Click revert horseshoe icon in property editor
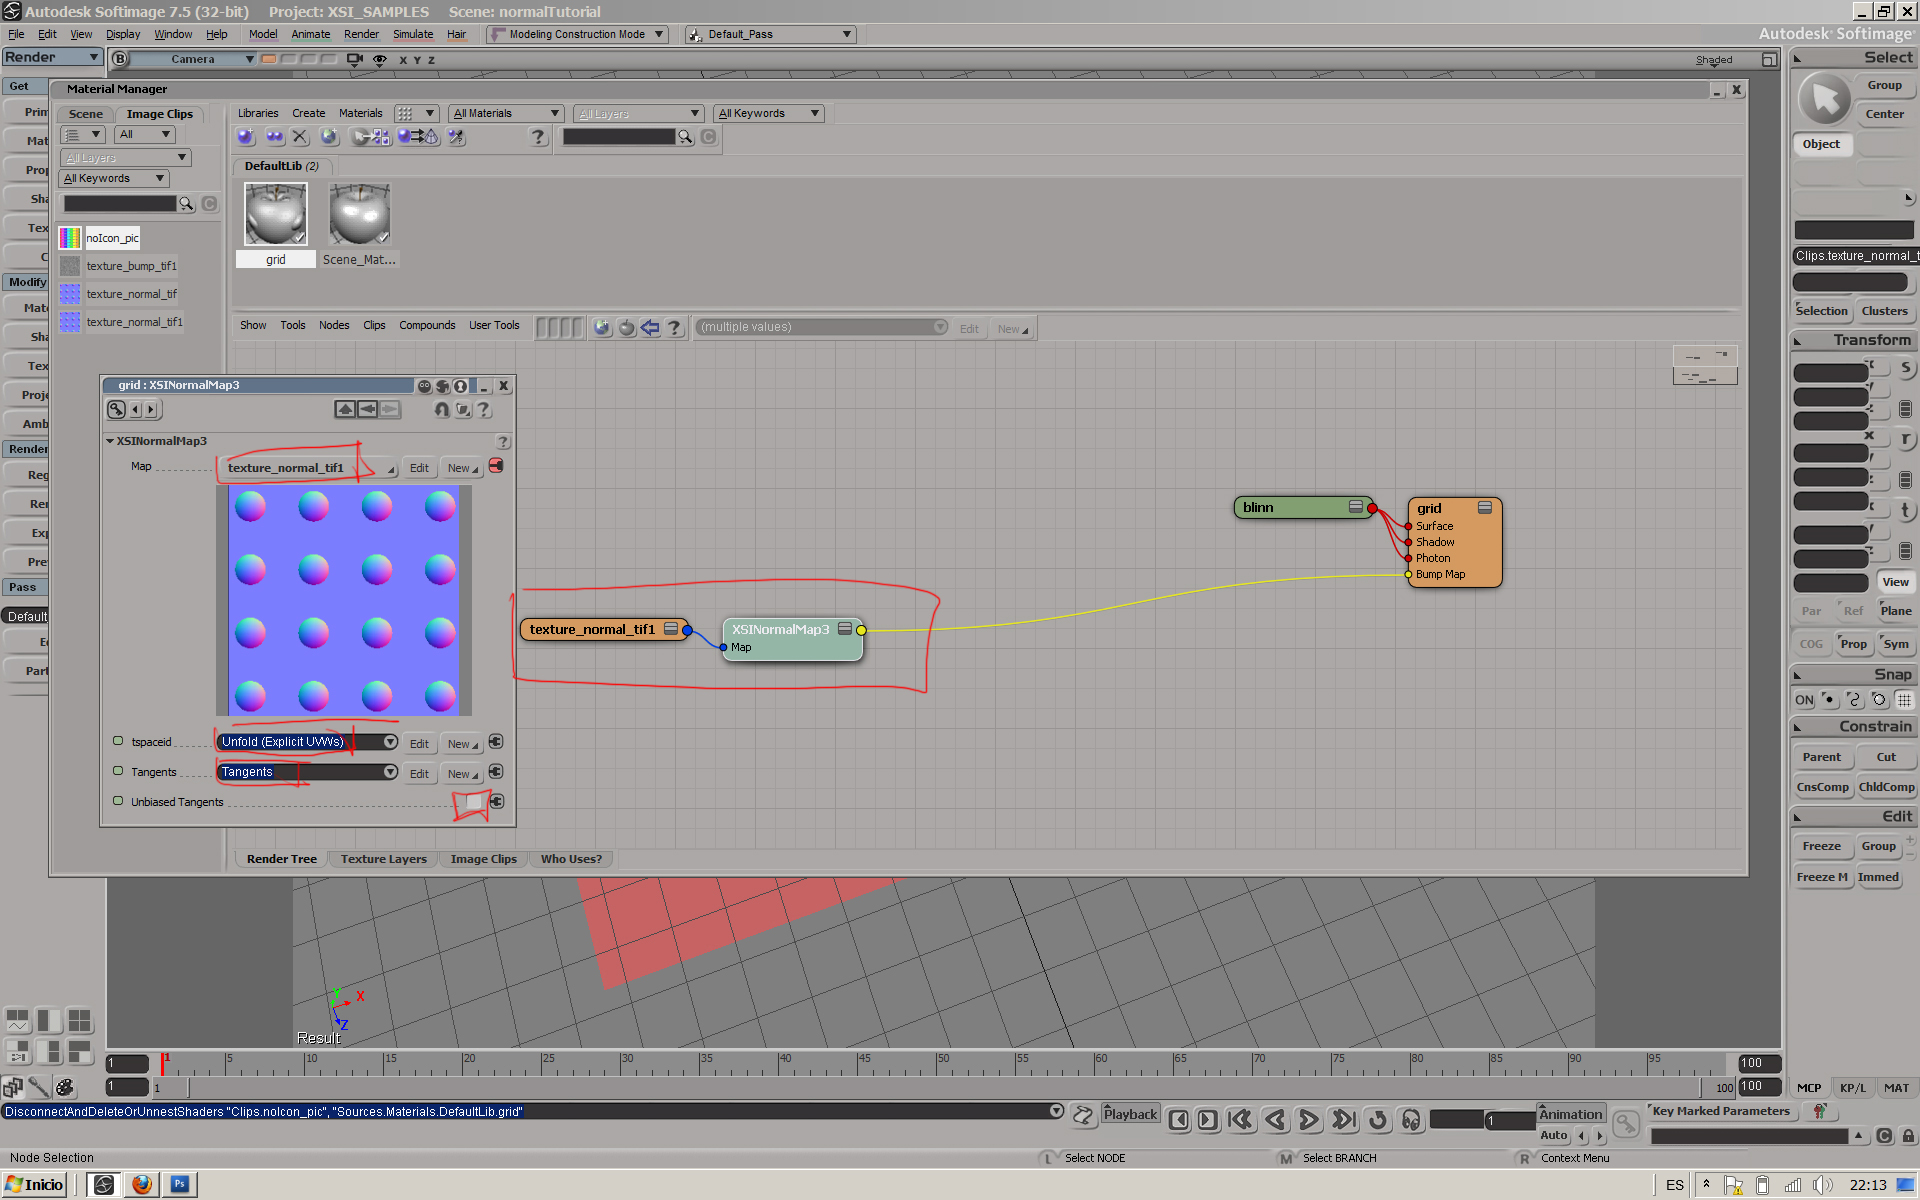 (x=442, y=409)
